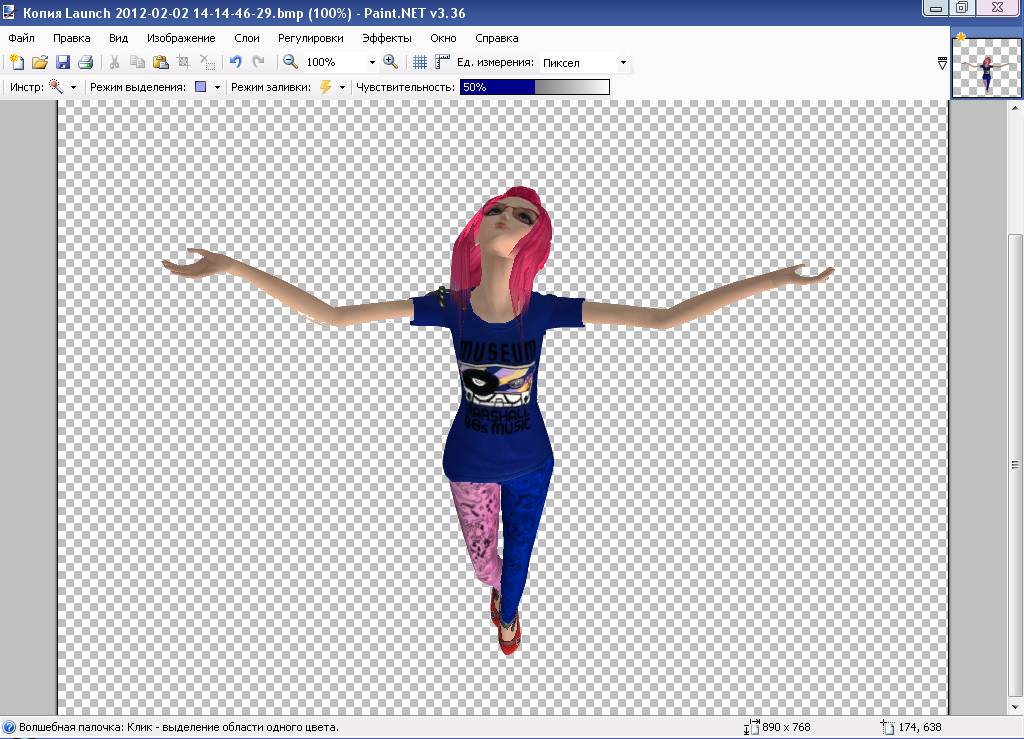
Task: Click the Copy icon
Action: click(x=137, y=62)
